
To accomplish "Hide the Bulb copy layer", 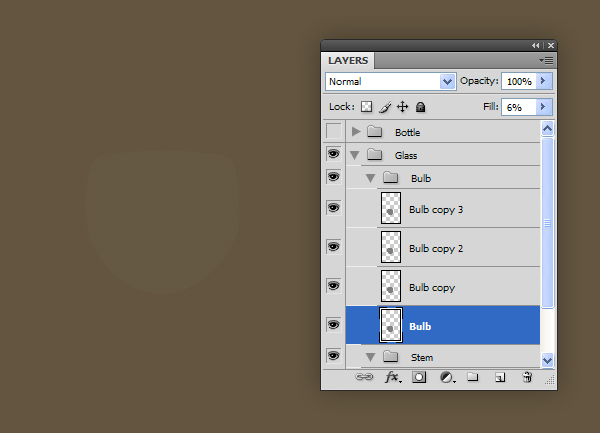I will click(334, 286).
